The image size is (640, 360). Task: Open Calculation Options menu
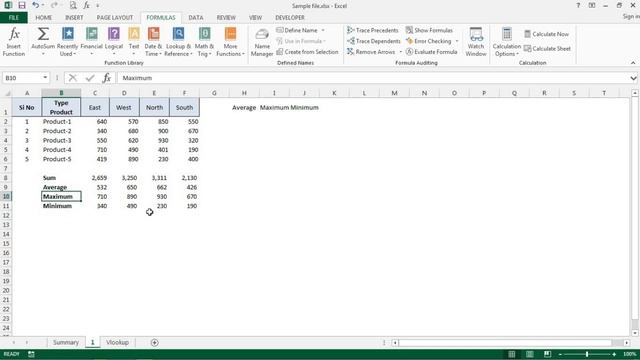[x=507, y=42]
